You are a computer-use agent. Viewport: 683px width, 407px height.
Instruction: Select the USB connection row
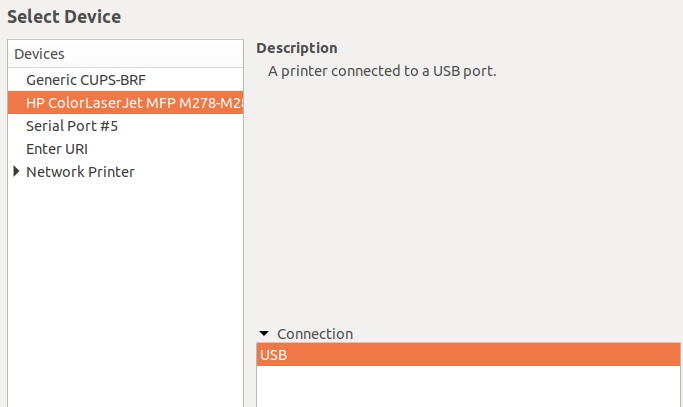[x=468, y=355]
